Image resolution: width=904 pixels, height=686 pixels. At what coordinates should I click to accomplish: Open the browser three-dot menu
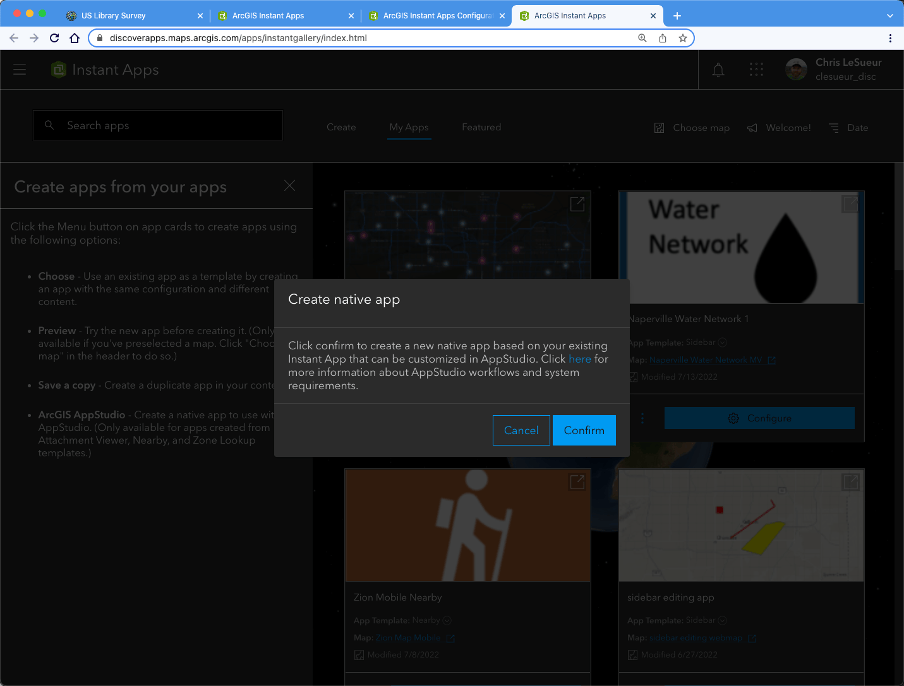click(x=890, y=38)
